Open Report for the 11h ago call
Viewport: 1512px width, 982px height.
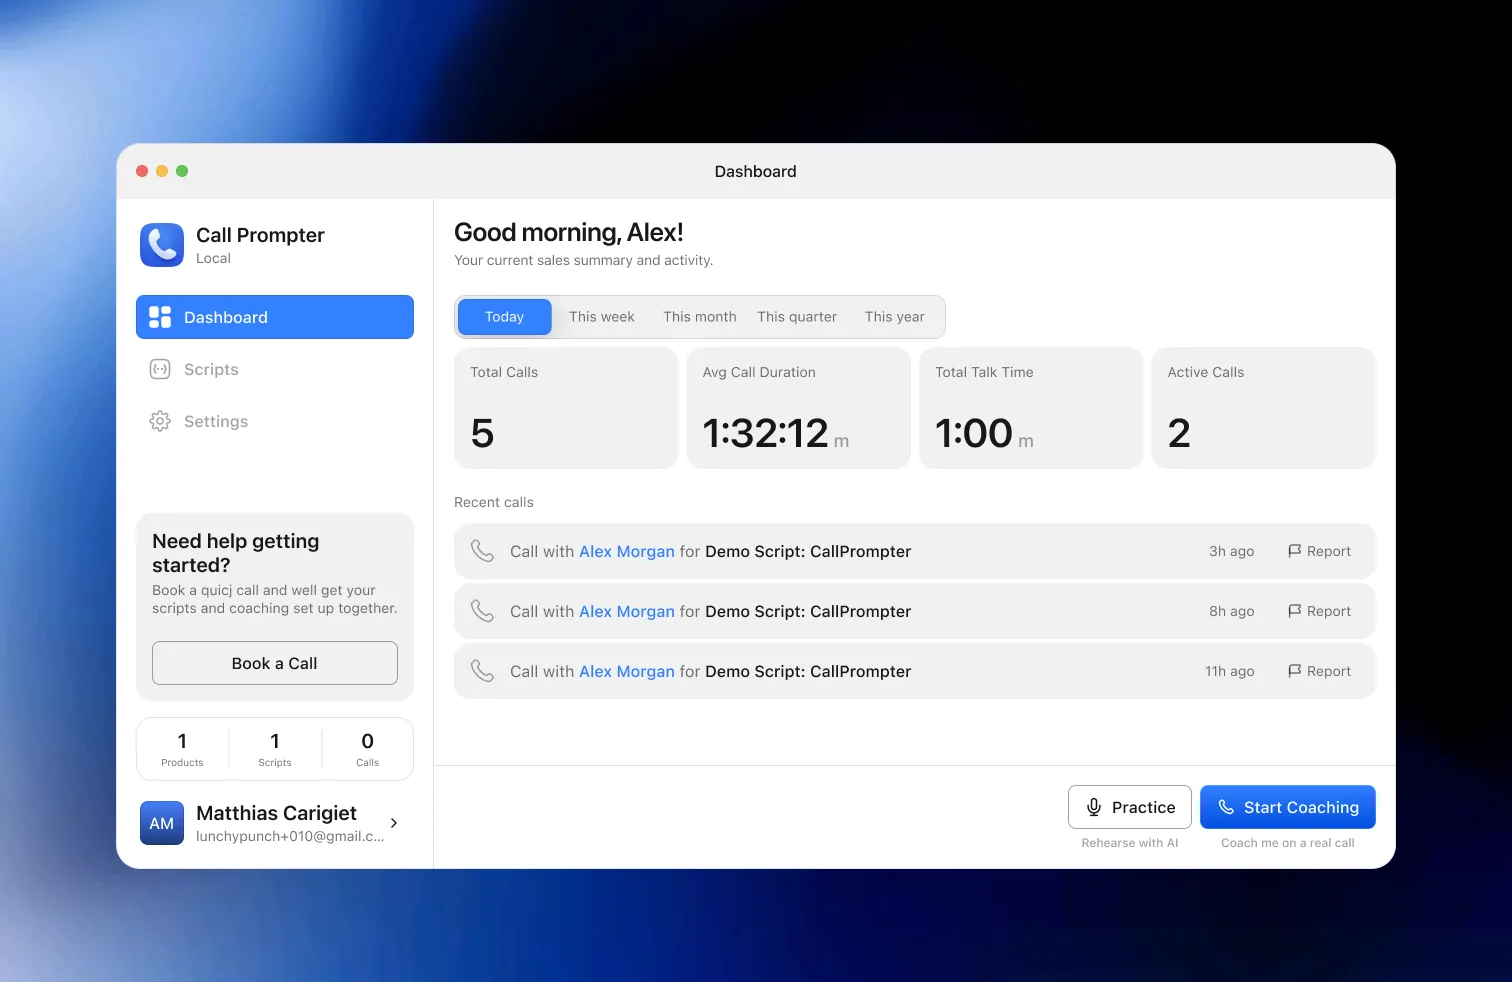pos(1319,671)
